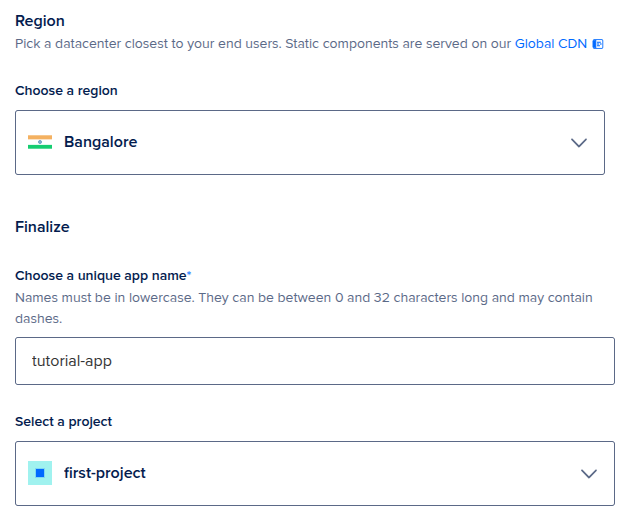626x518 pixels.
Task: Focus the tutorial-app name field
Action: 315,361
